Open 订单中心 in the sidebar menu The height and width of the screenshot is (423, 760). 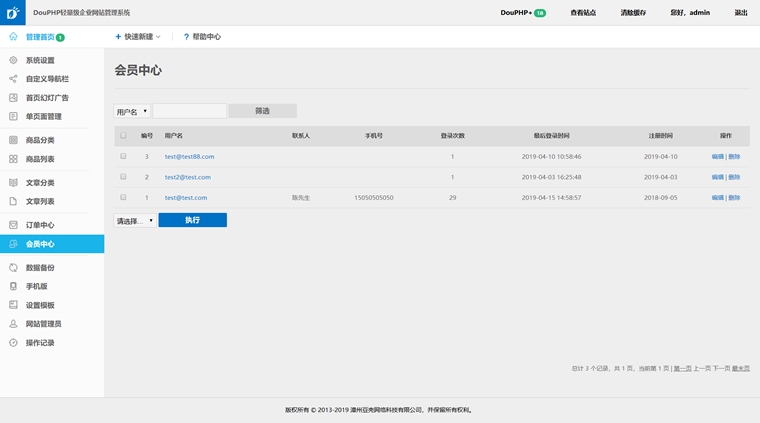click(x=40, y=225)
